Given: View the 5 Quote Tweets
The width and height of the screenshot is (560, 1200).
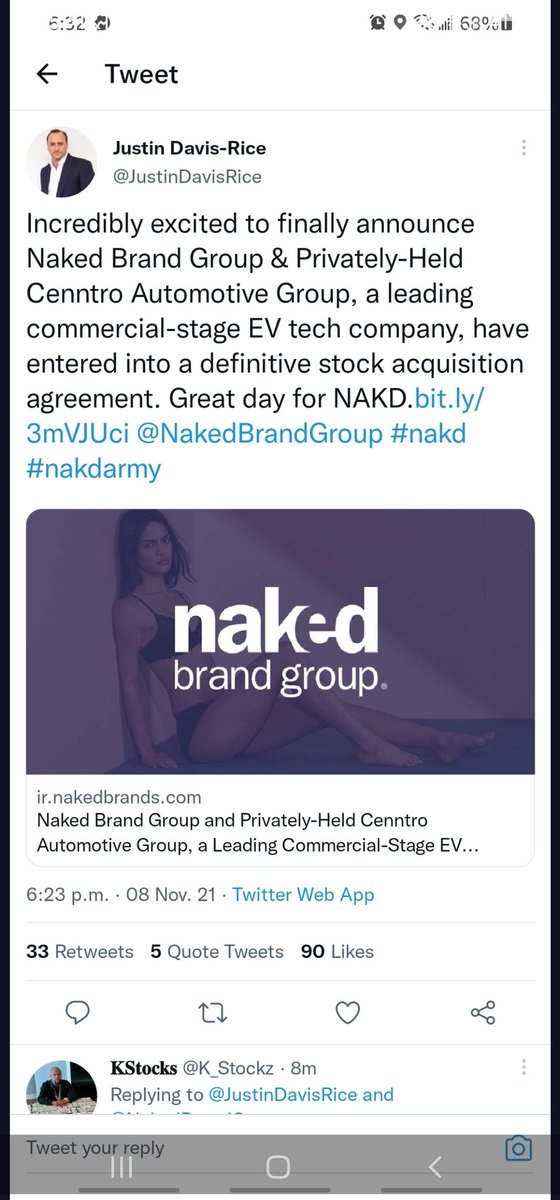Looking at the screenshot, I should click(x=217, y=951).
